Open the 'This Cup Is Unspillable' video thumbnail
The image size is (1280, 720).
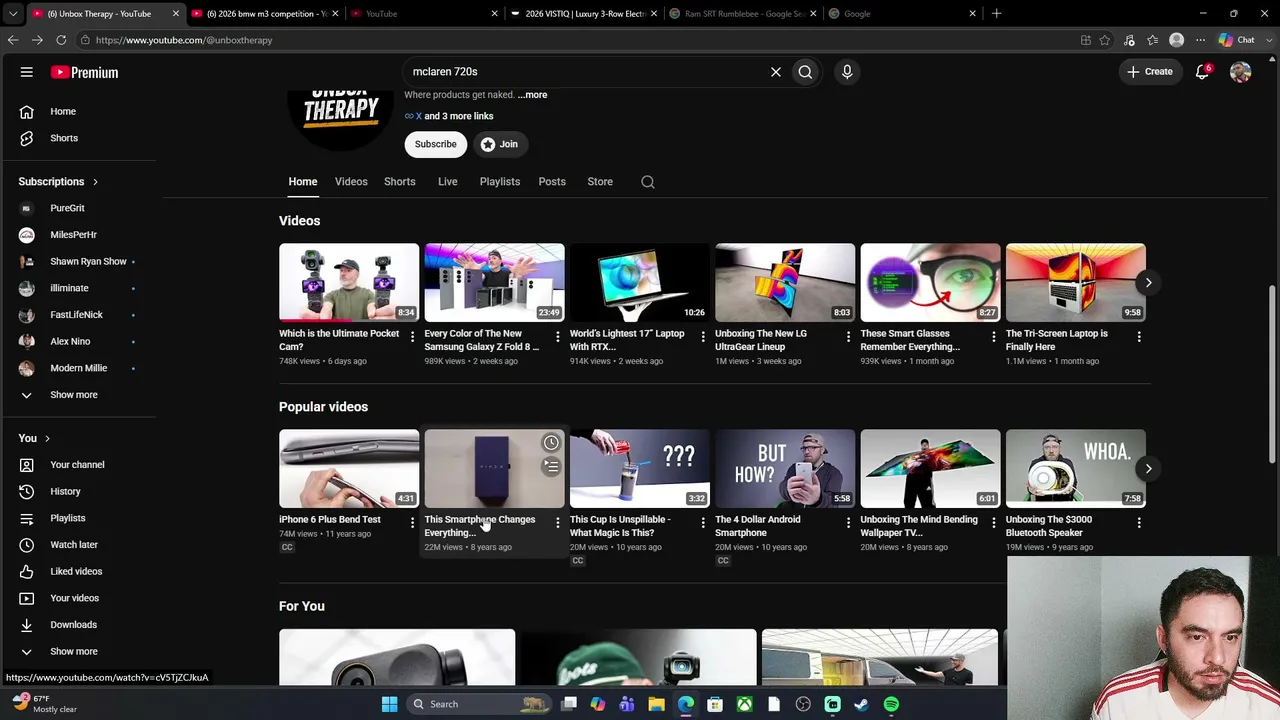click(x=640, y=469)
